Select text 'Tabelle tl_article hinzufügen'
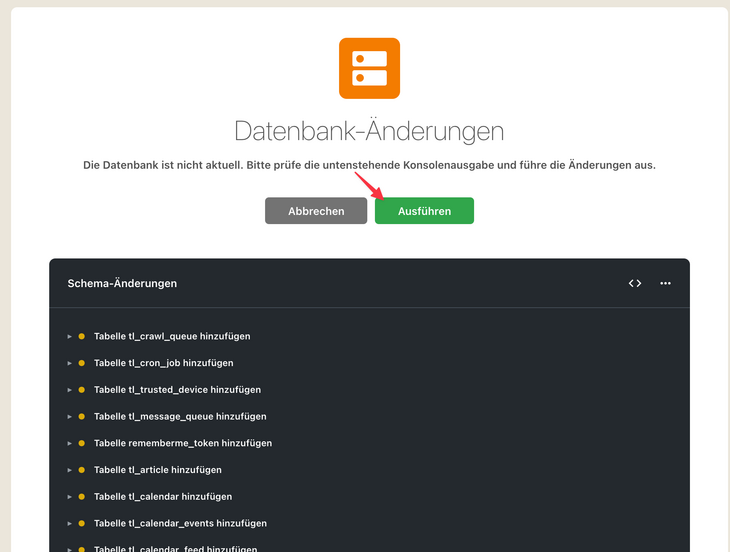Image resolution: width=730 pixels, height=552 pixels. 158,470
